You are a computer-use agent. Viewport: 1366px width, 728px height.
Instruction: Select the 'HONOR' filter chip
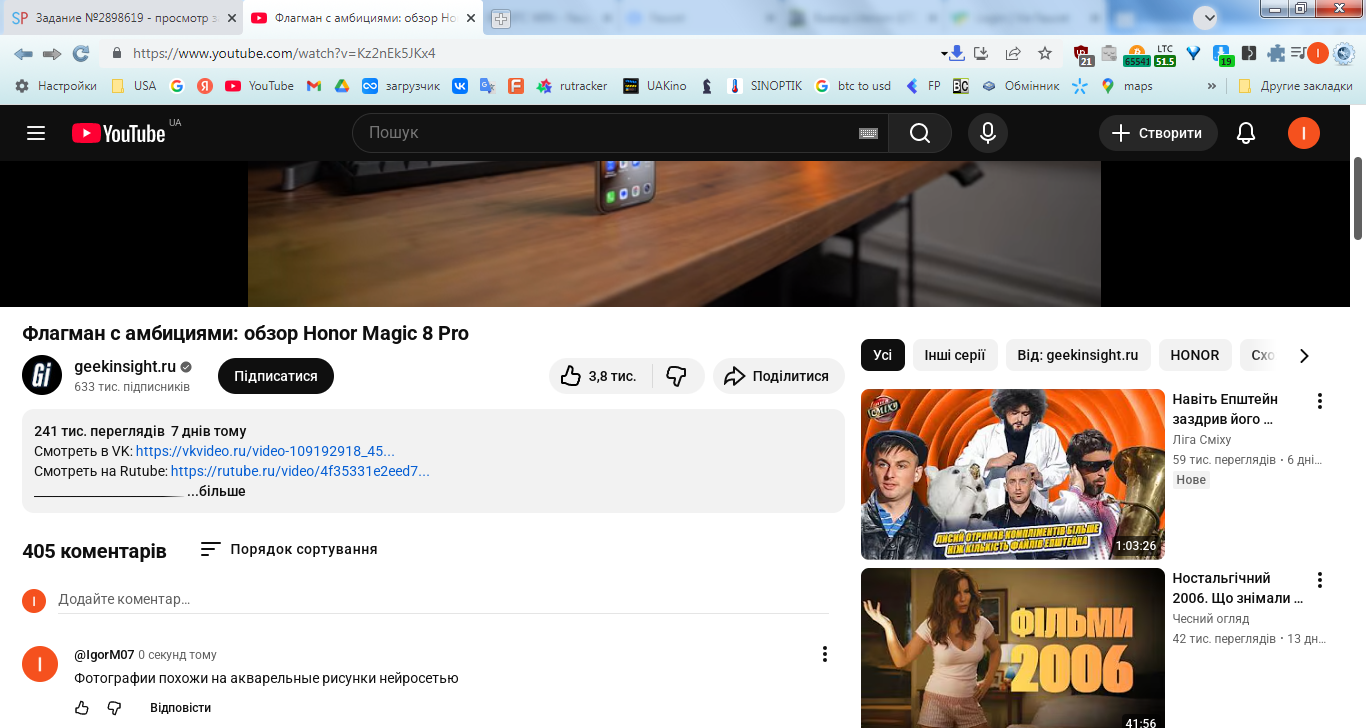1195,355
